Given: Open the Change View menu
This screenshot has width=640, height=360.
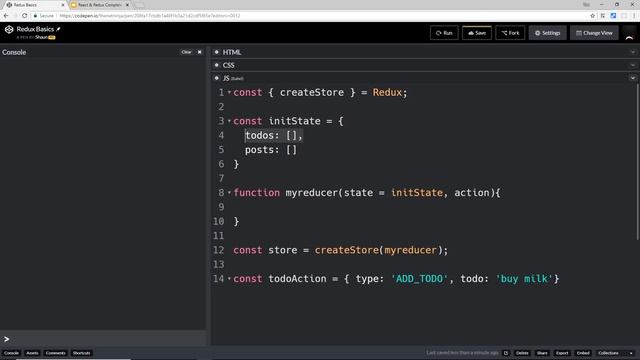Looking at the screenshot, I should pos(594,33).
